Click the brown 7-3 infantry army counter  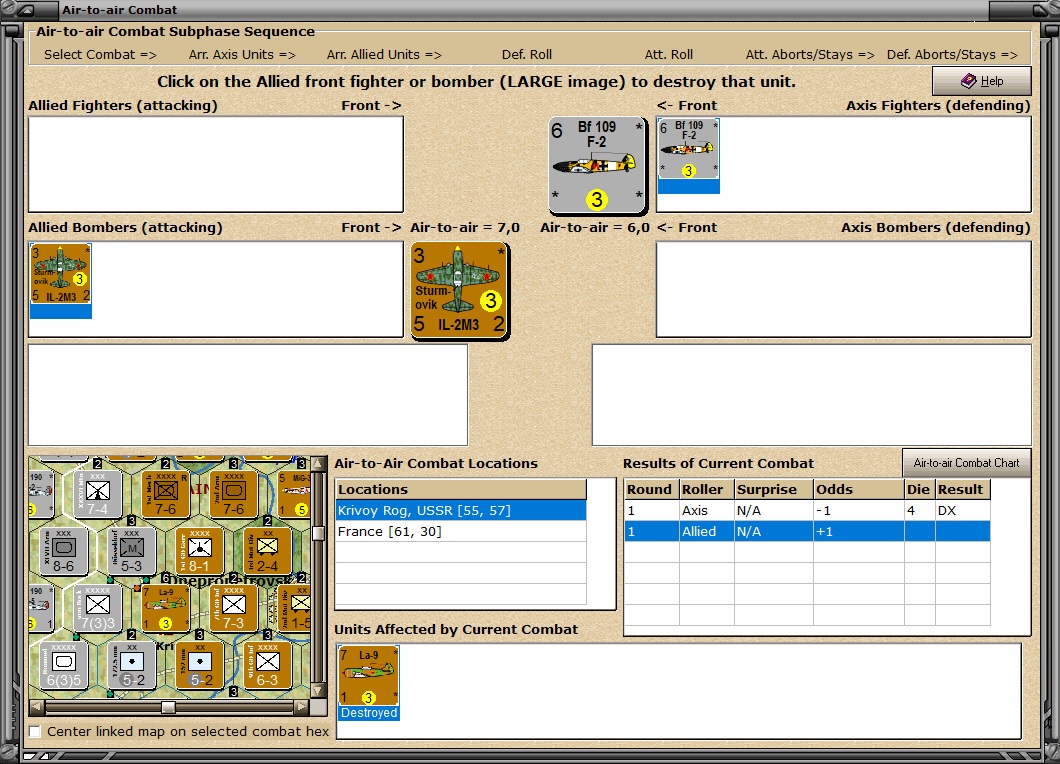(234, 608)
